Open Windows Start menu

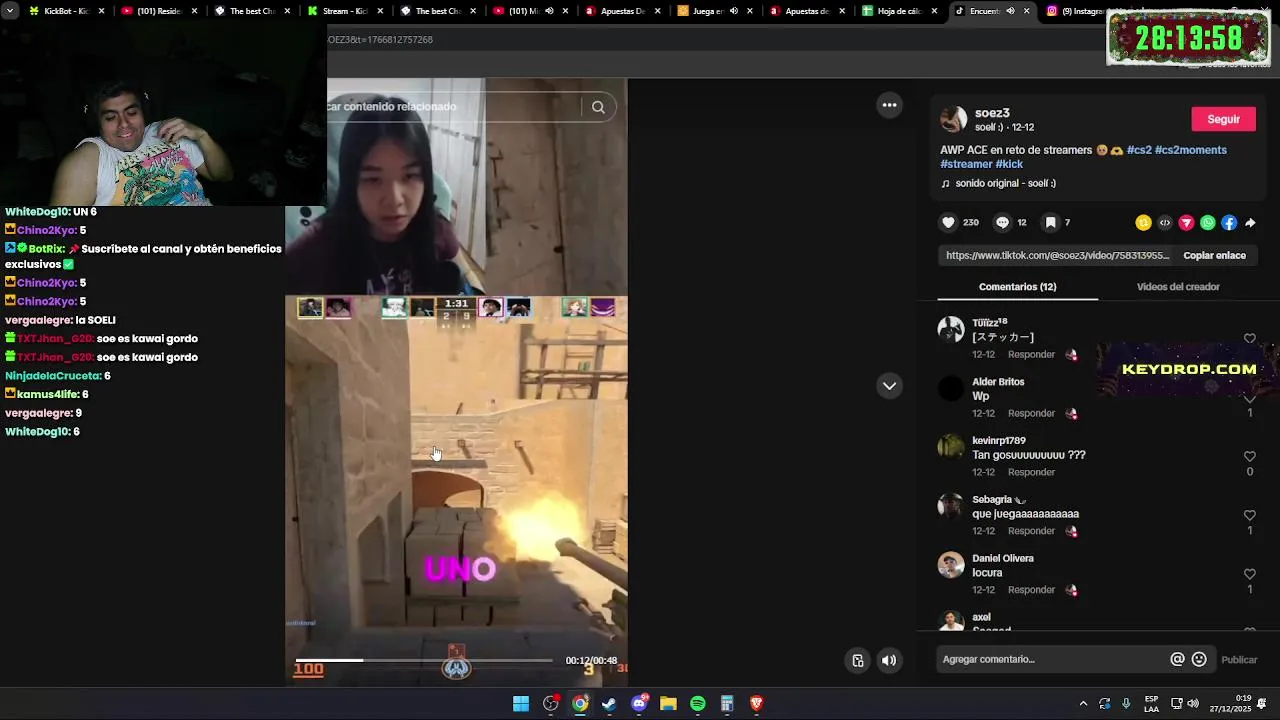click(x=521, y=704)
